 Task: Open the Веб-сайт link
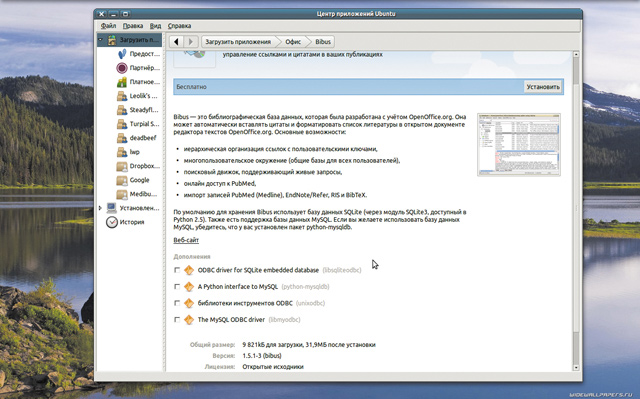pyautogui.click(x=186, y=240)
